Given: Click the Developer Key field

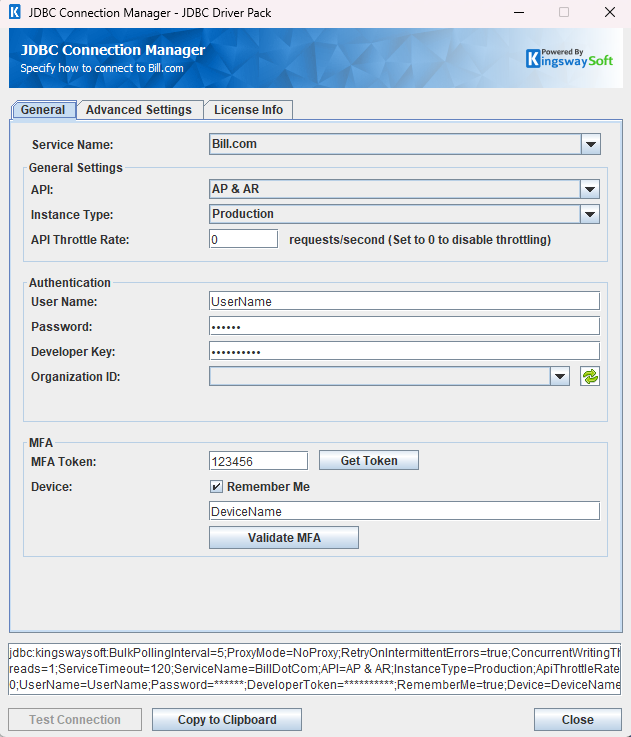Looking at the screenshot, I should pos(404,351).
